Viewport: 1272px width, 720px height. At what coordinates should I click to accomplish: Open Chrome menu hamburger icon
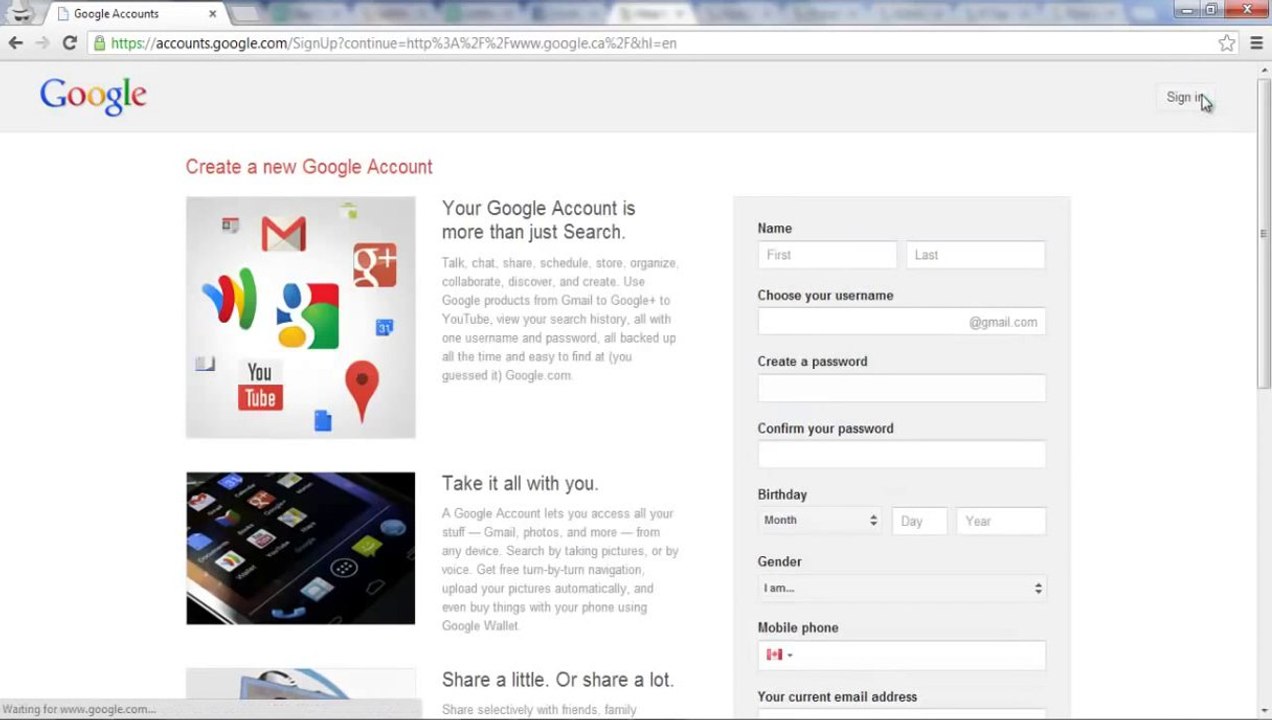point(1256,43)
